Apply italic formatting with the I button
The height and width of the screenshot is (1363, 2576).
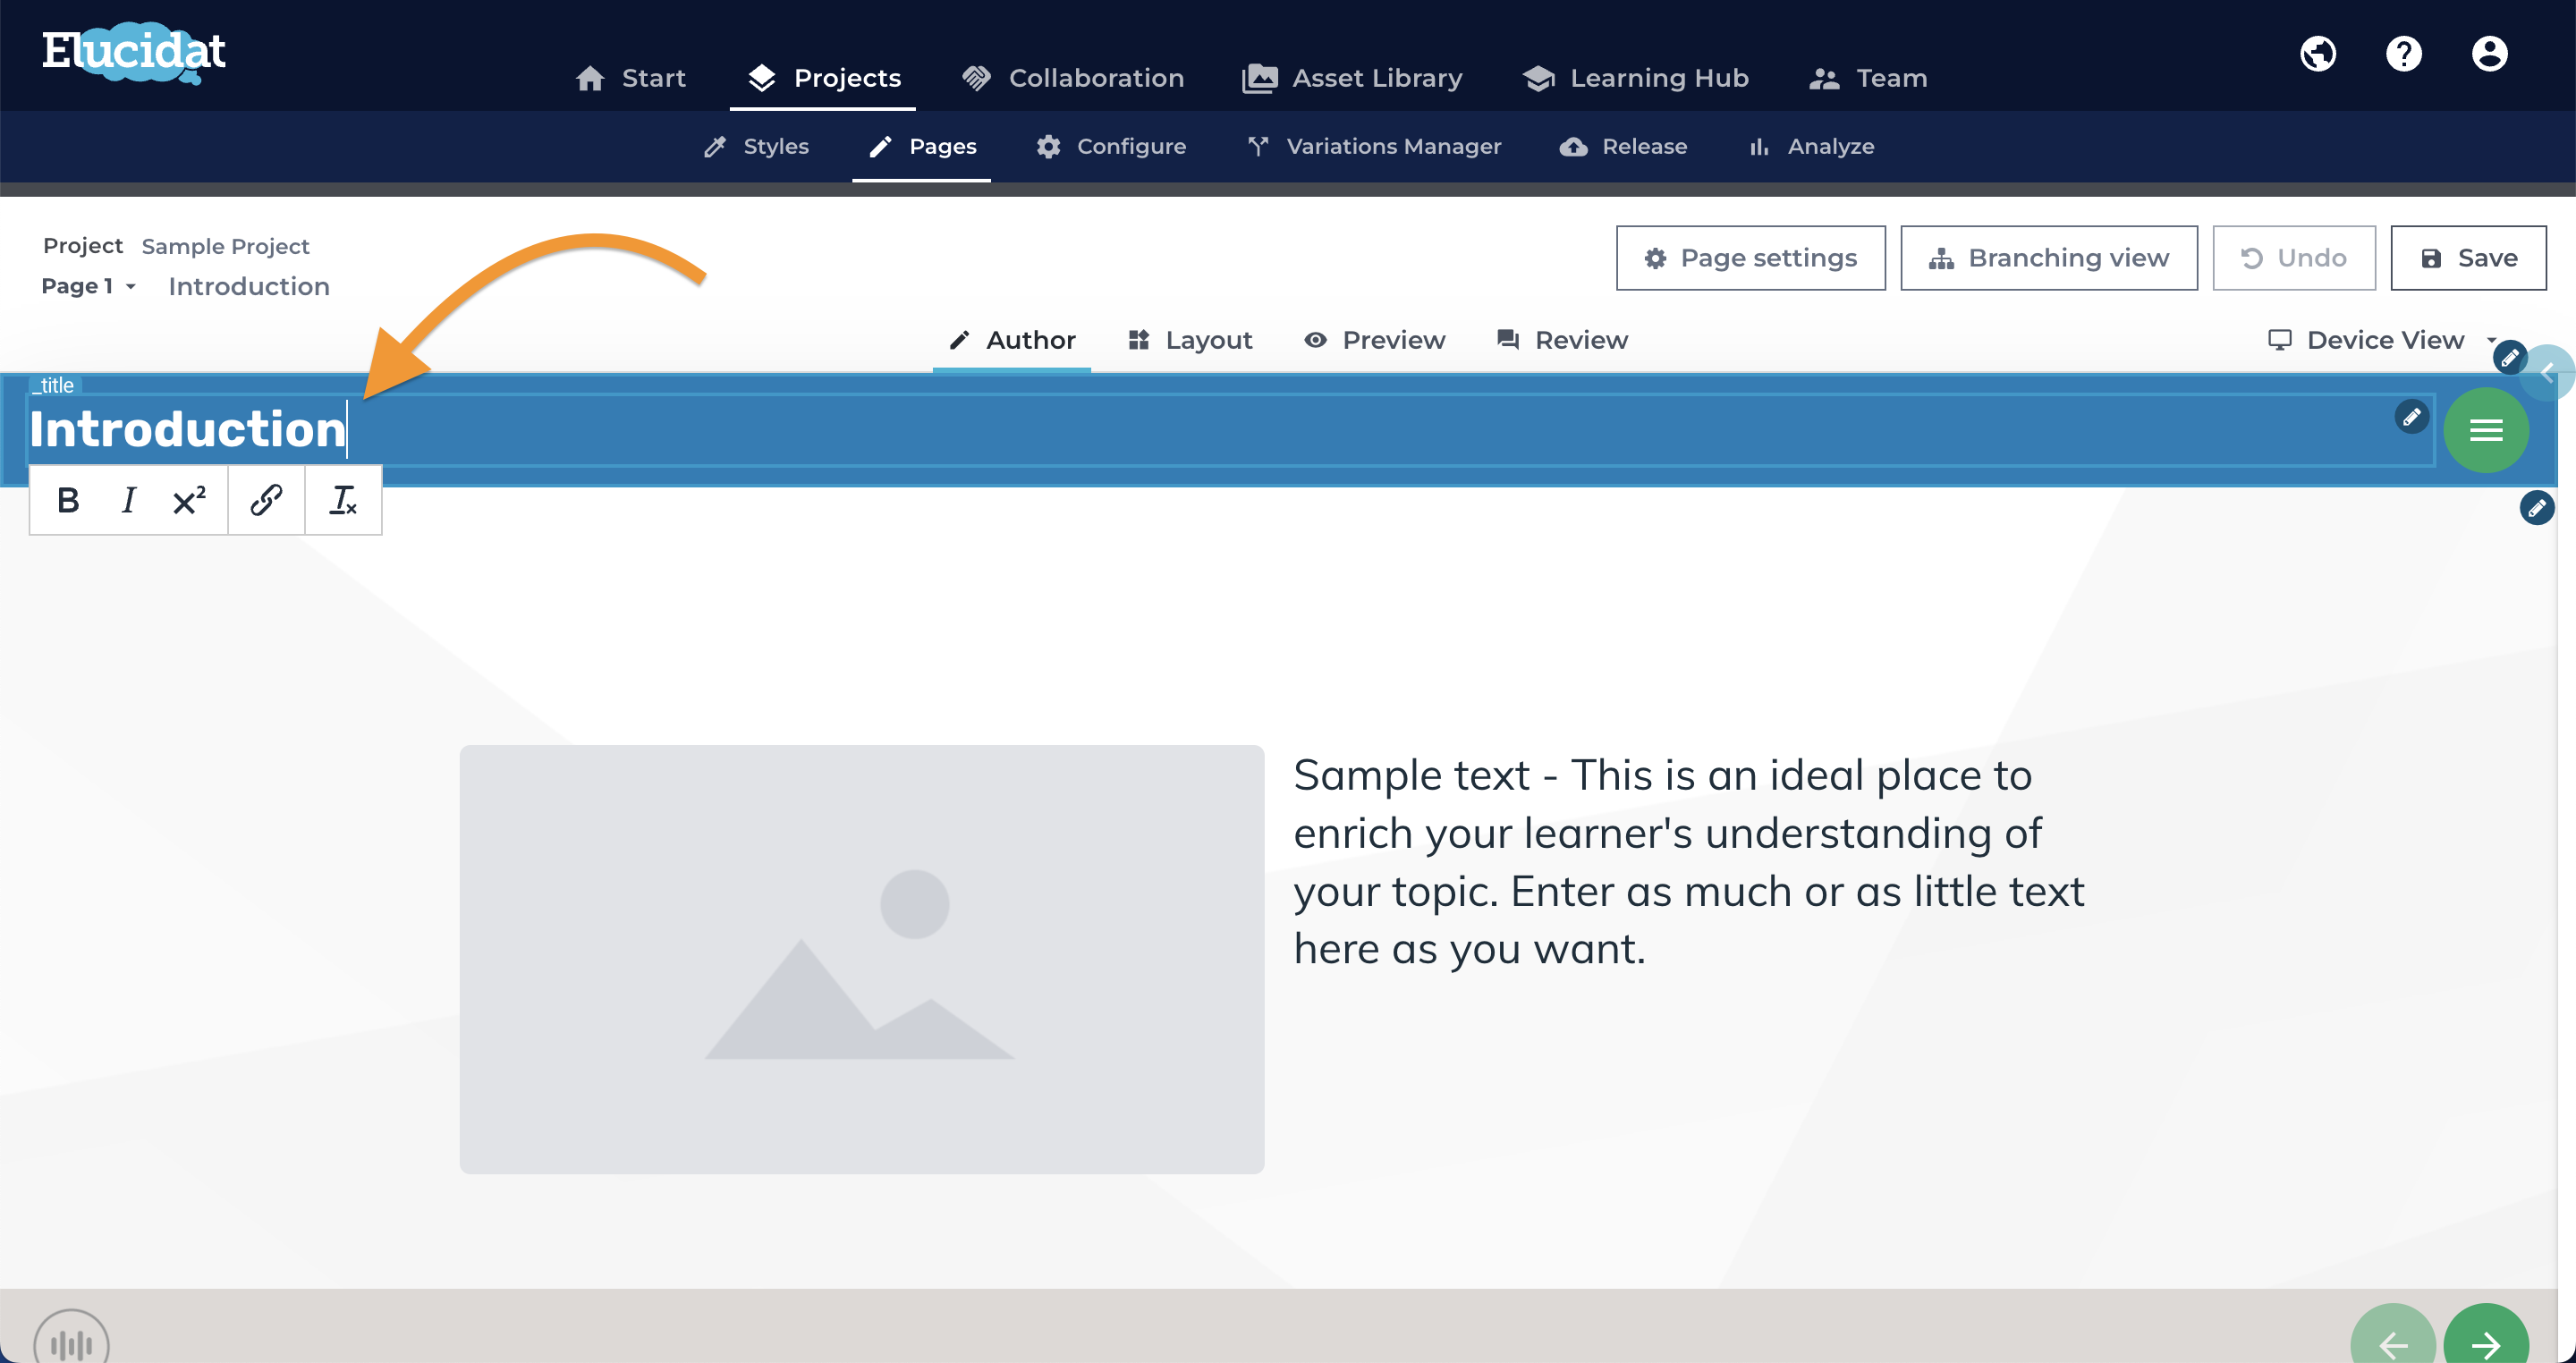tap(128, 500)
